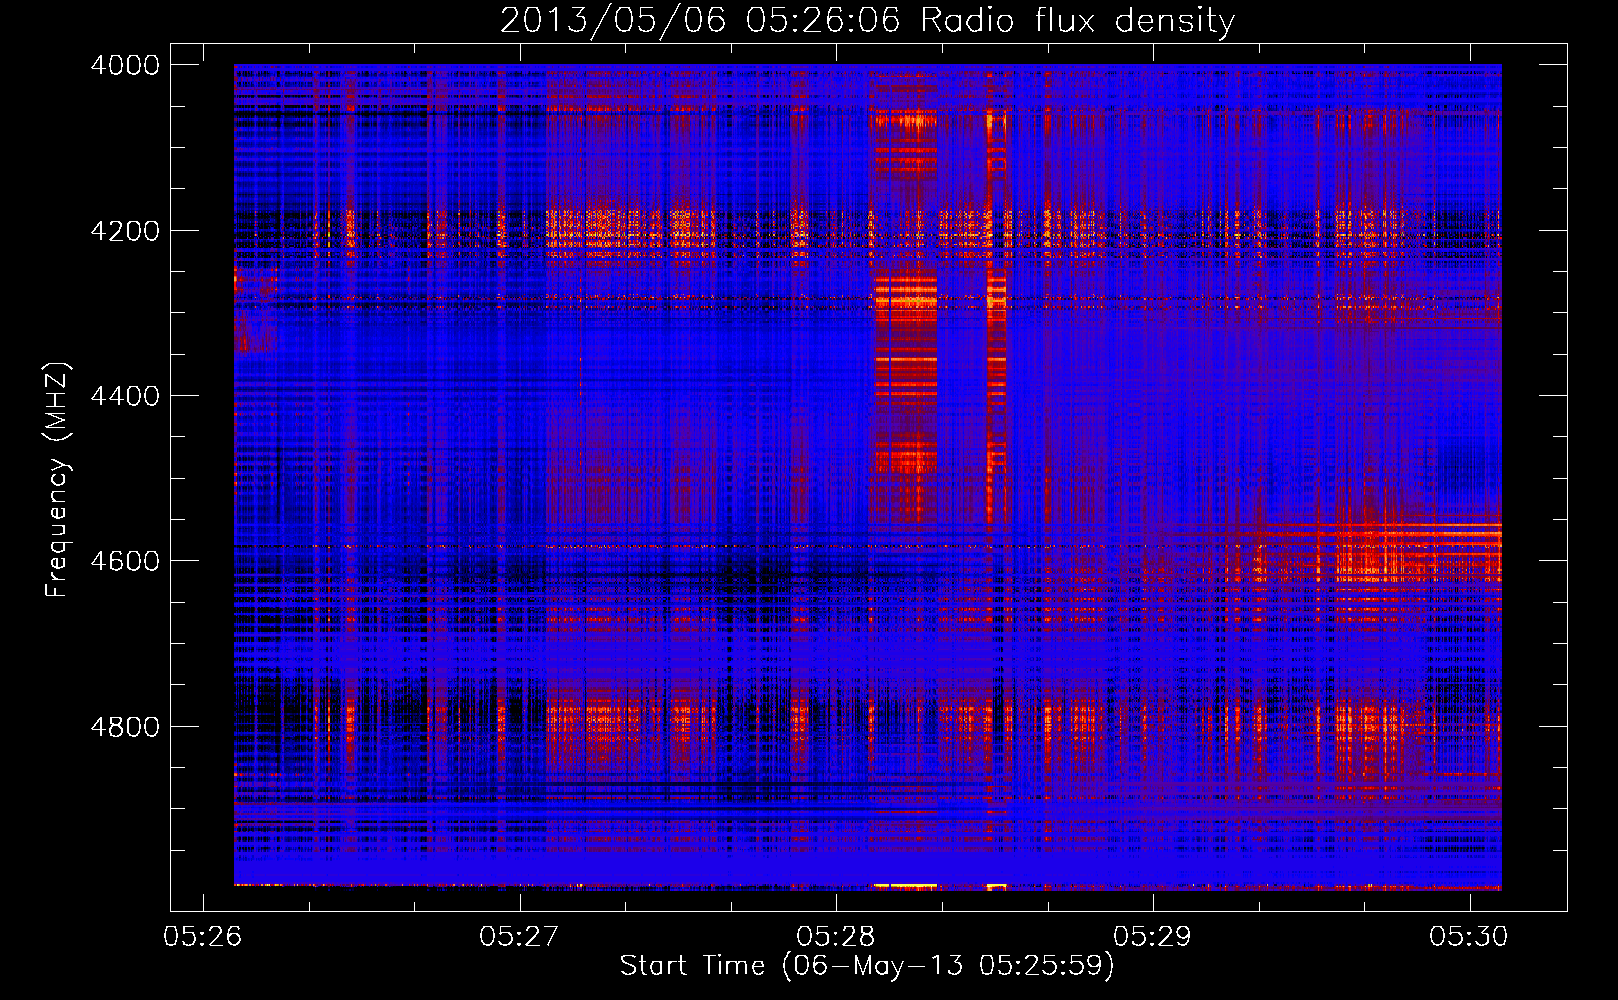
Task: Click the 05:30 time tick label
Action: (x=1469, y=936)
